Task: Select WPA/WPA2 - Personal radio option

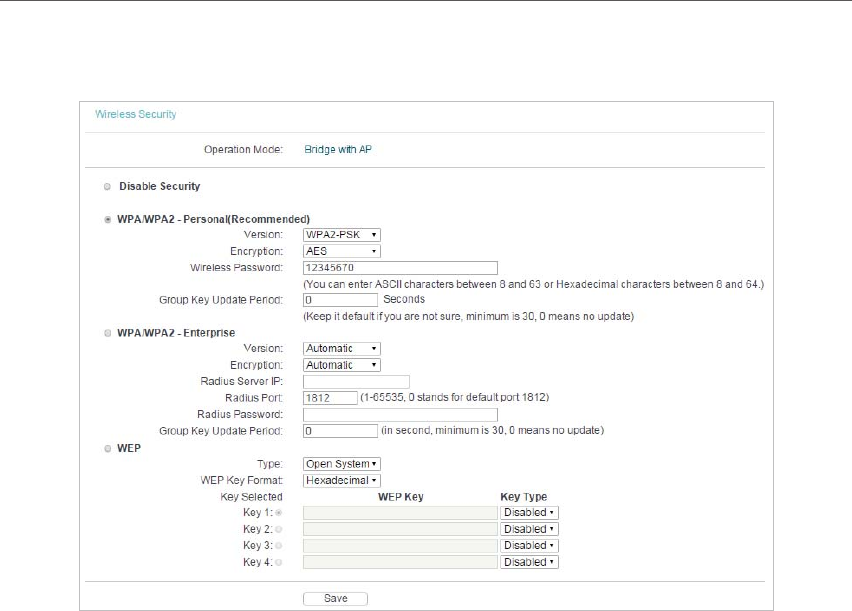Action: [x=108, y=220]
